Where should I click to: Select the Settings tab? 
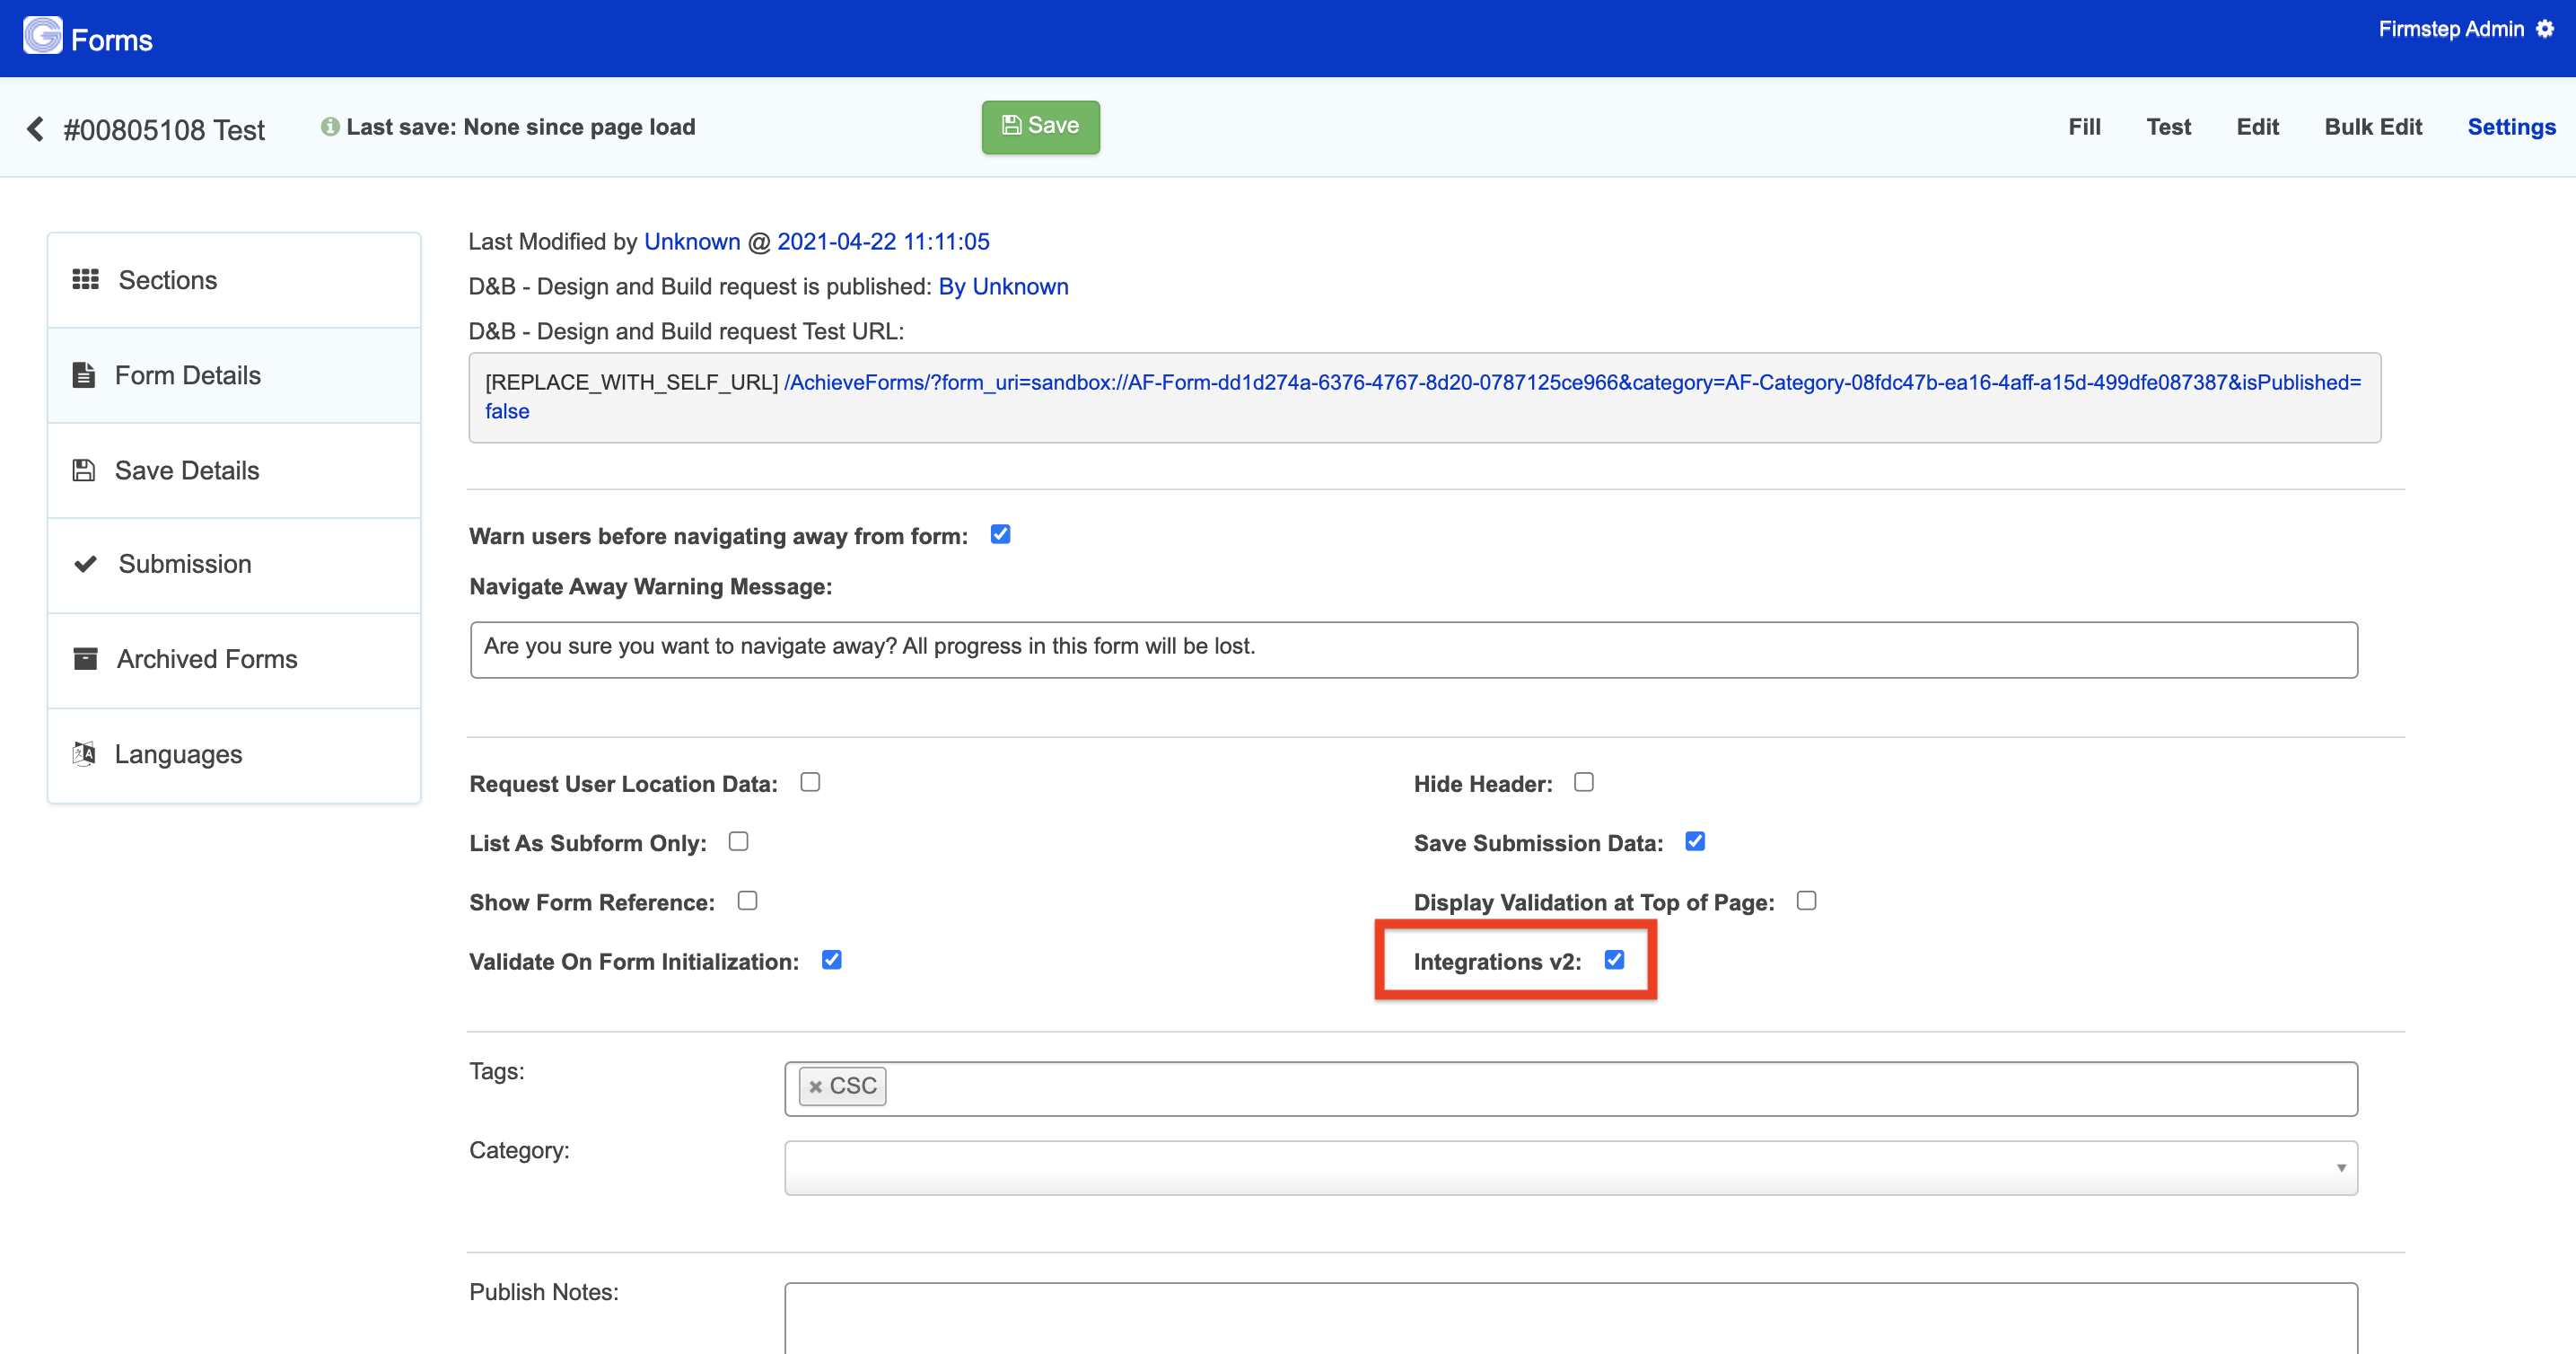(x=2511, y=127)
